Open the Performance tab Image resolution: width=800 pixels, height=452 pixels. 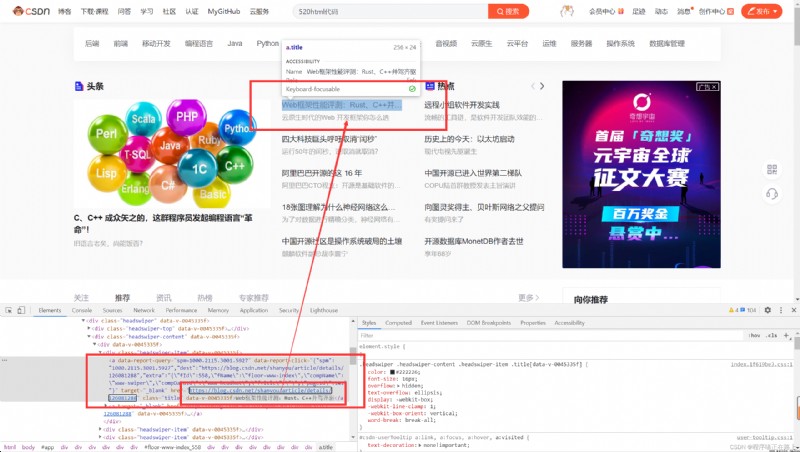tap(181, 310)
